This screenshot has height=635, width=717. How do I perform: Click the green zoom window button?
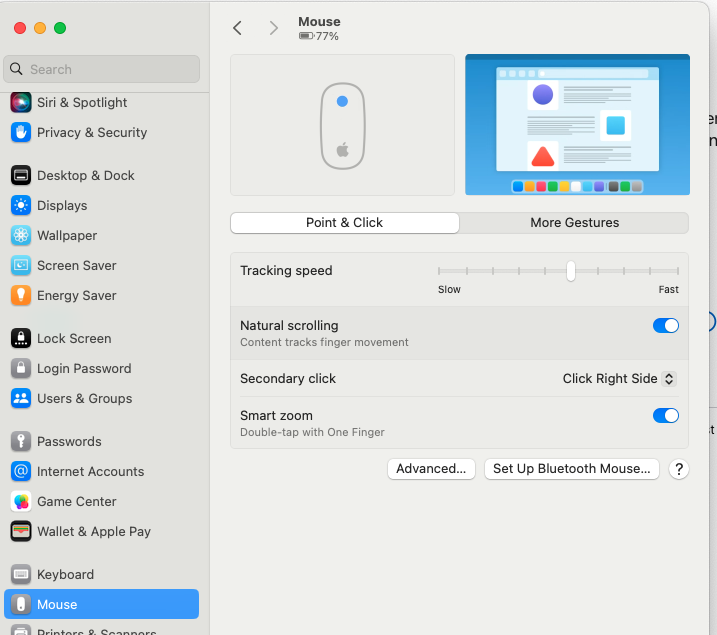tap(60, 28)
